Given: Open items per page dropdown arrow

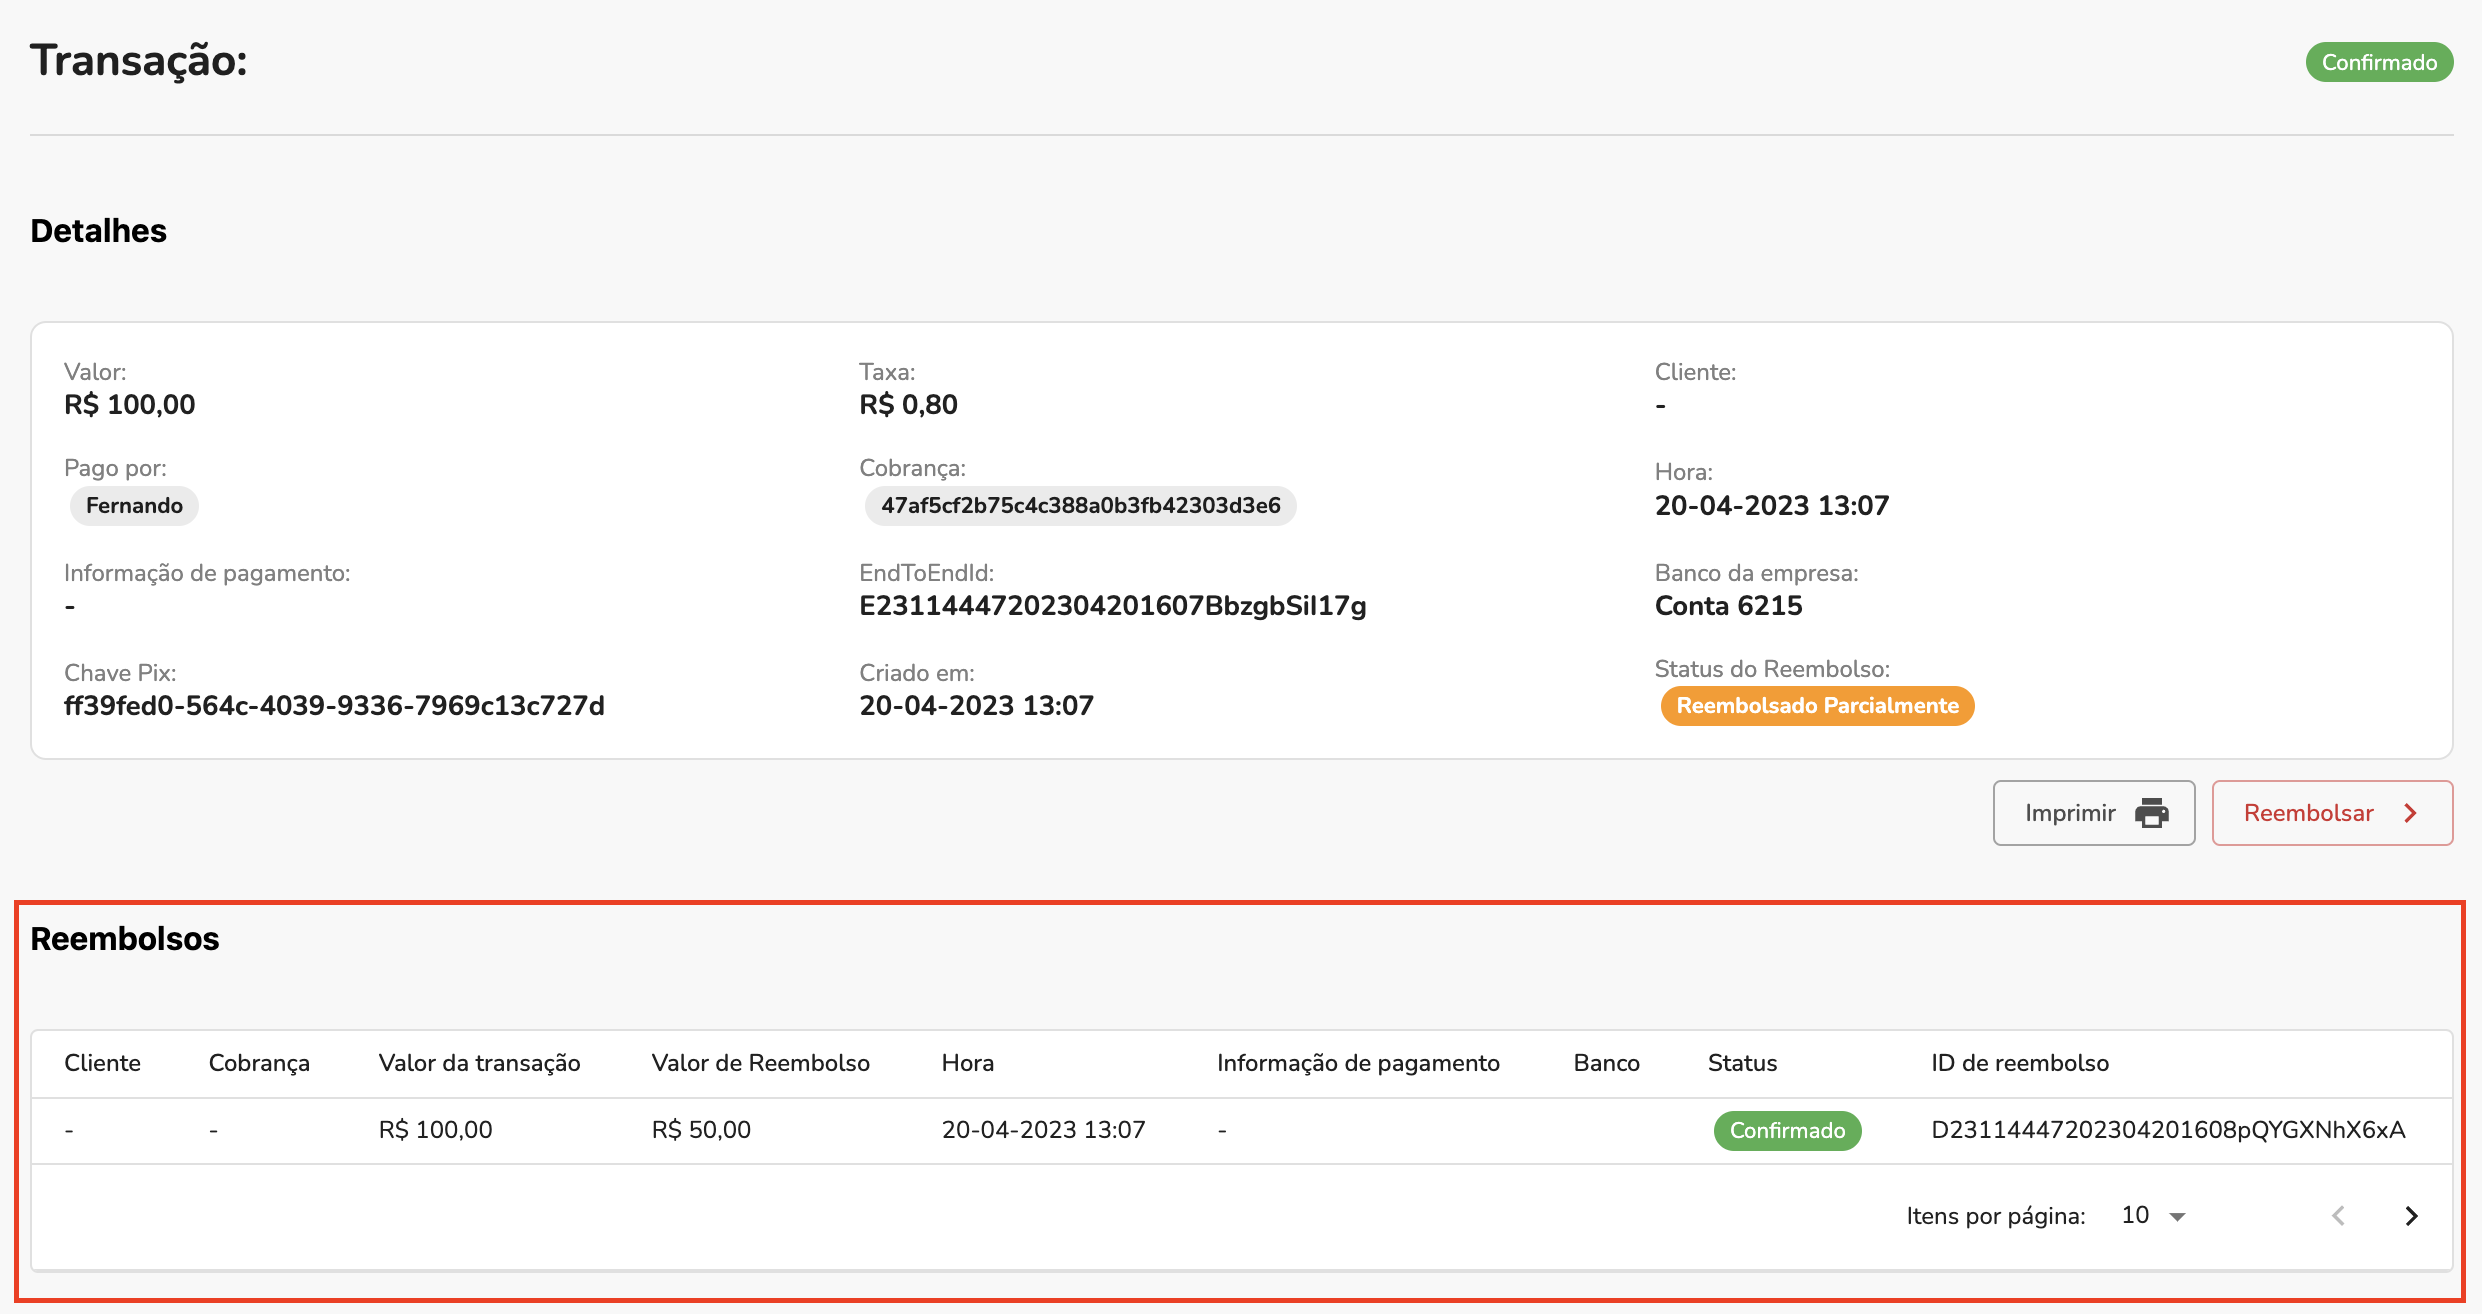Looking at the screenshot, I should (x=2177, y=1217).
